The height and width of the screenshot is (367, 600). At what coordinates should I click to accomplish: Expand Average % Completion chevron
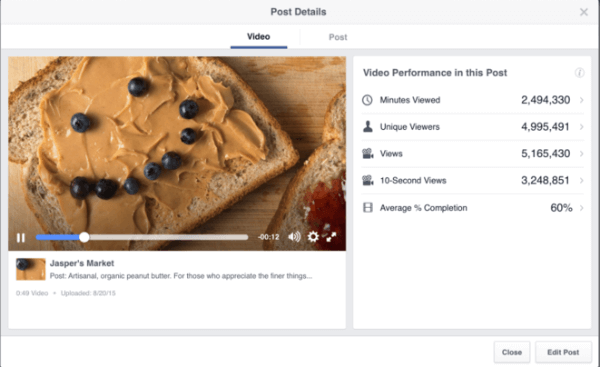click(581, 208)
